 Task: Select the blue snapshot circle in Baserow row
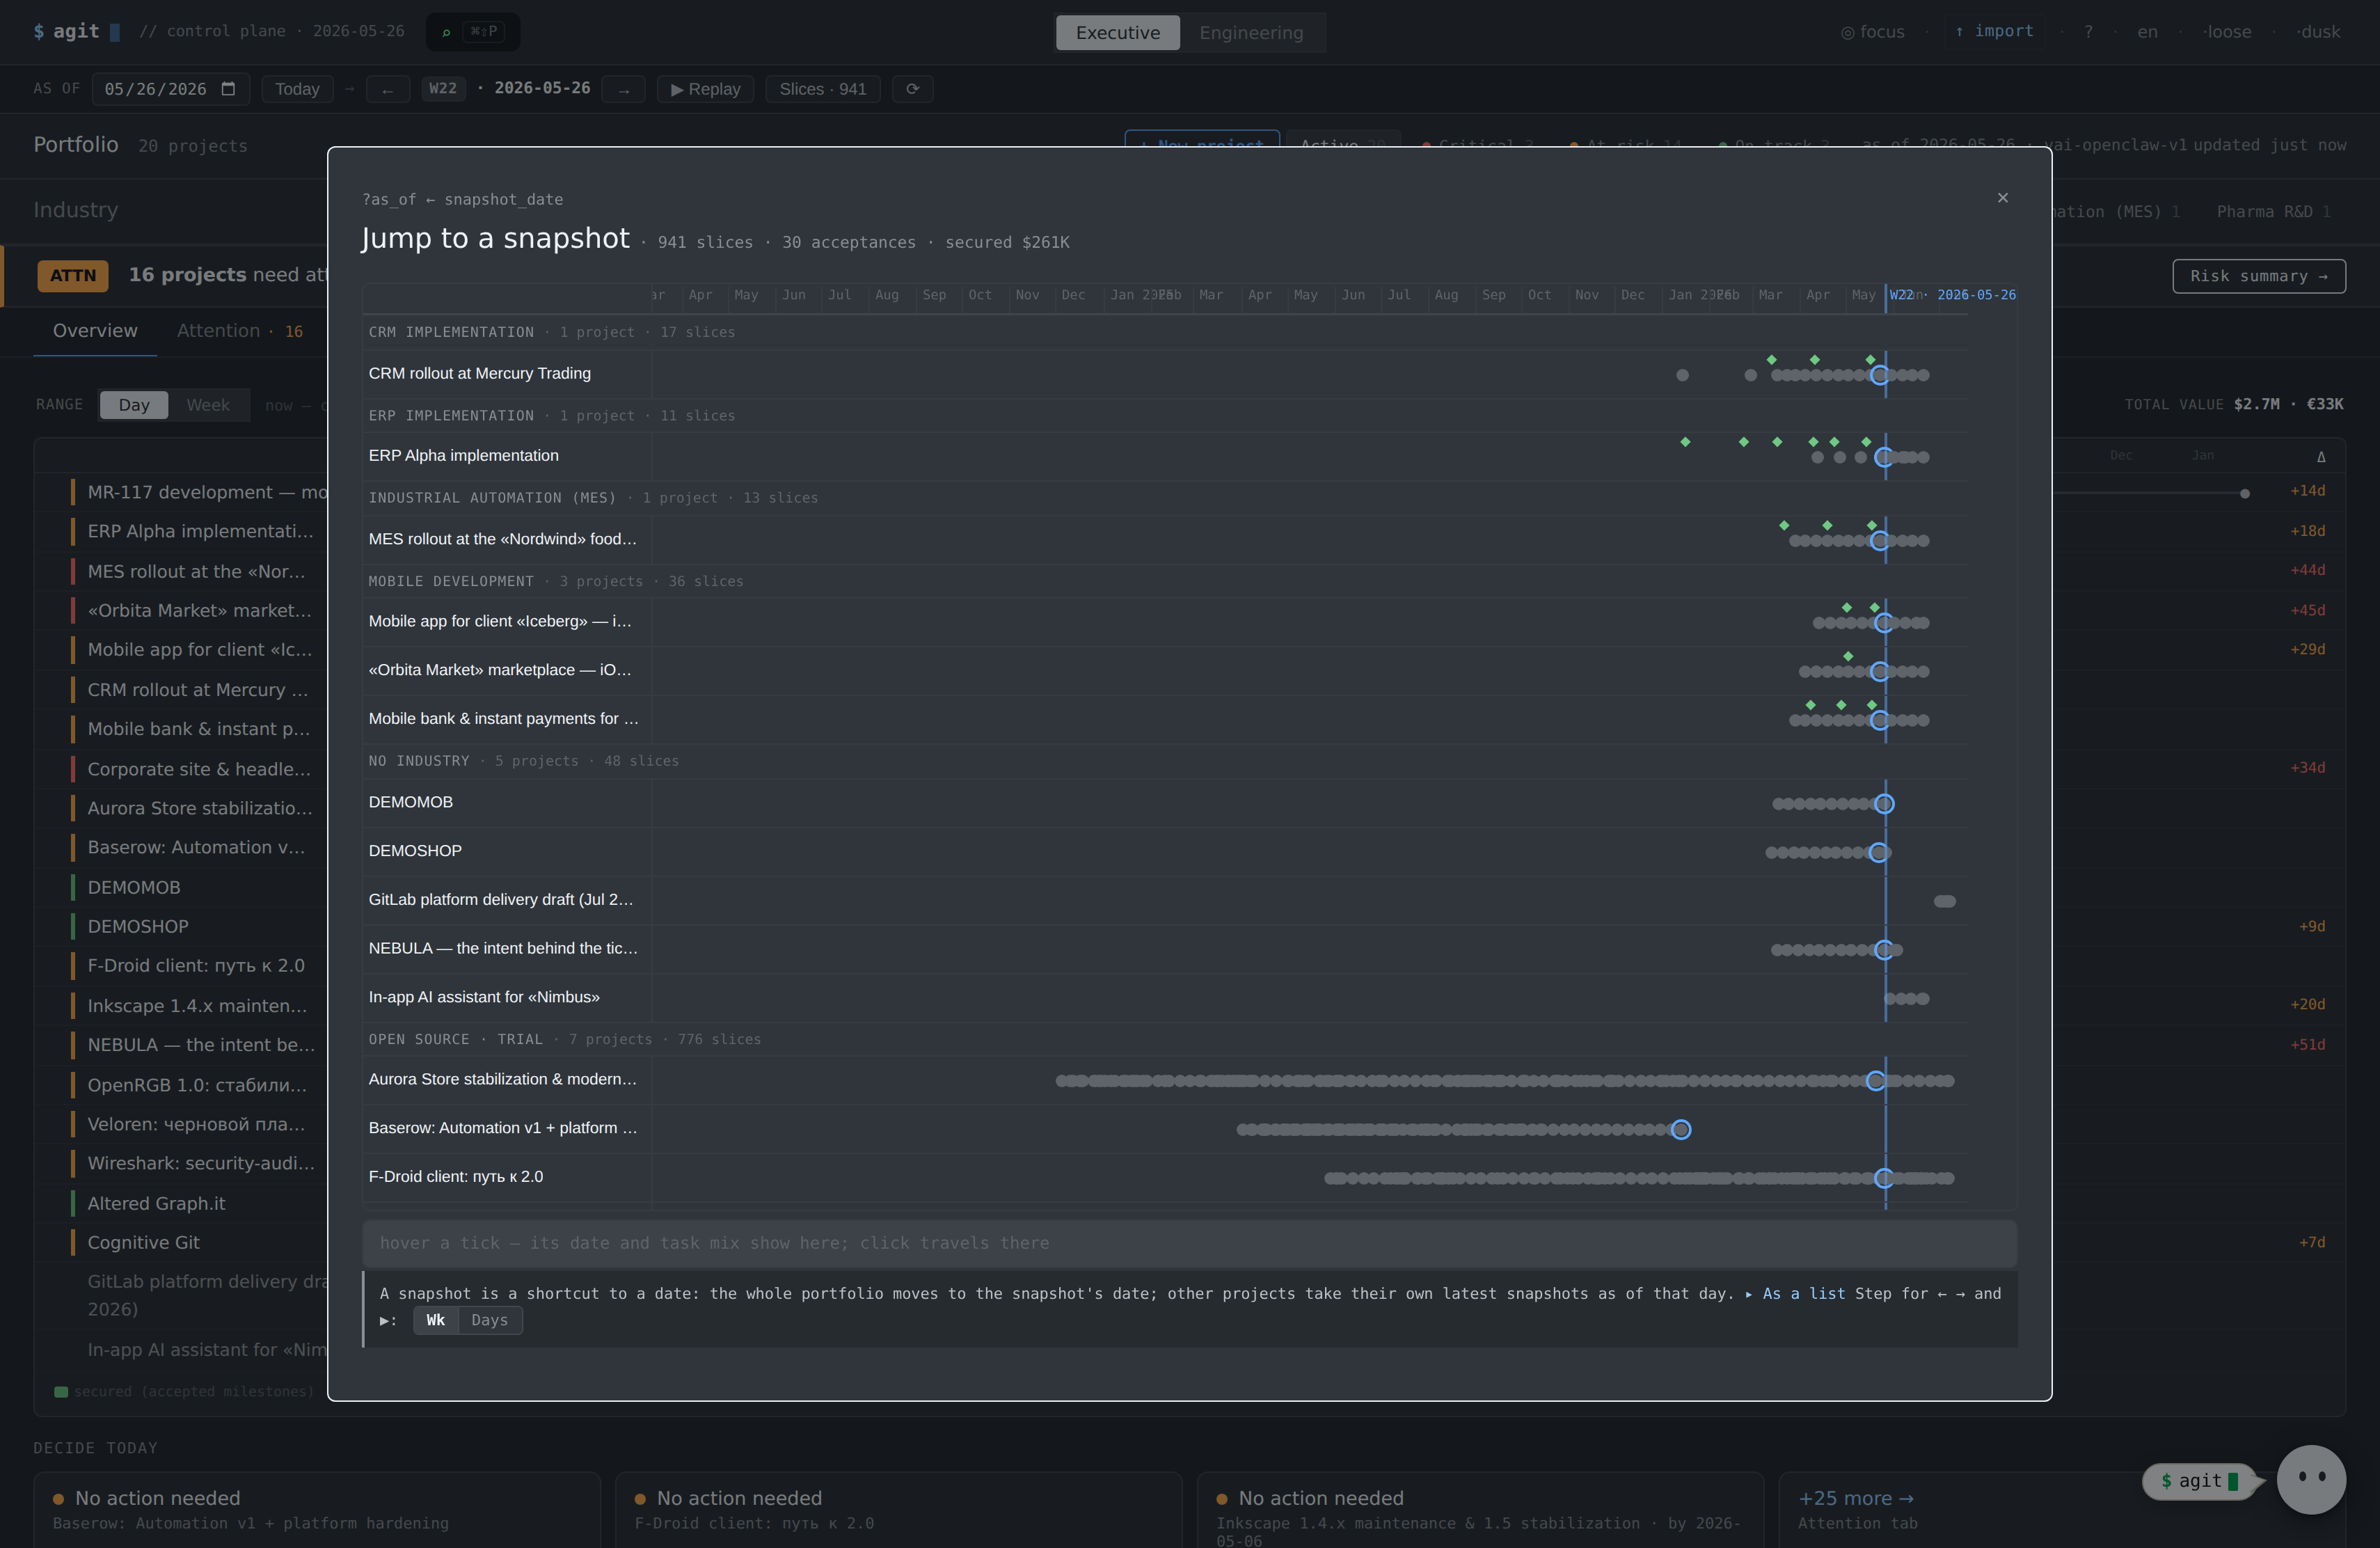tap(1681, 1130)
